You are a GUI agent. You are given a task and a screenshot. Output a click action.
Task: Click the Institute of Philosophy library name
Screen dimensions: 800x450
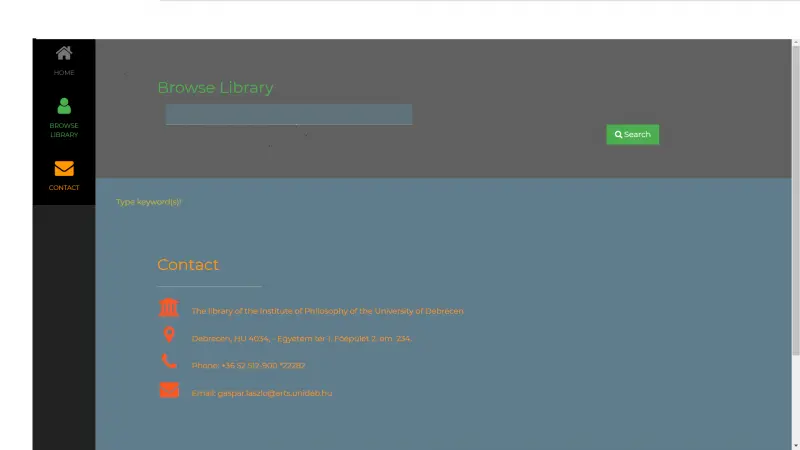(327, 311)
